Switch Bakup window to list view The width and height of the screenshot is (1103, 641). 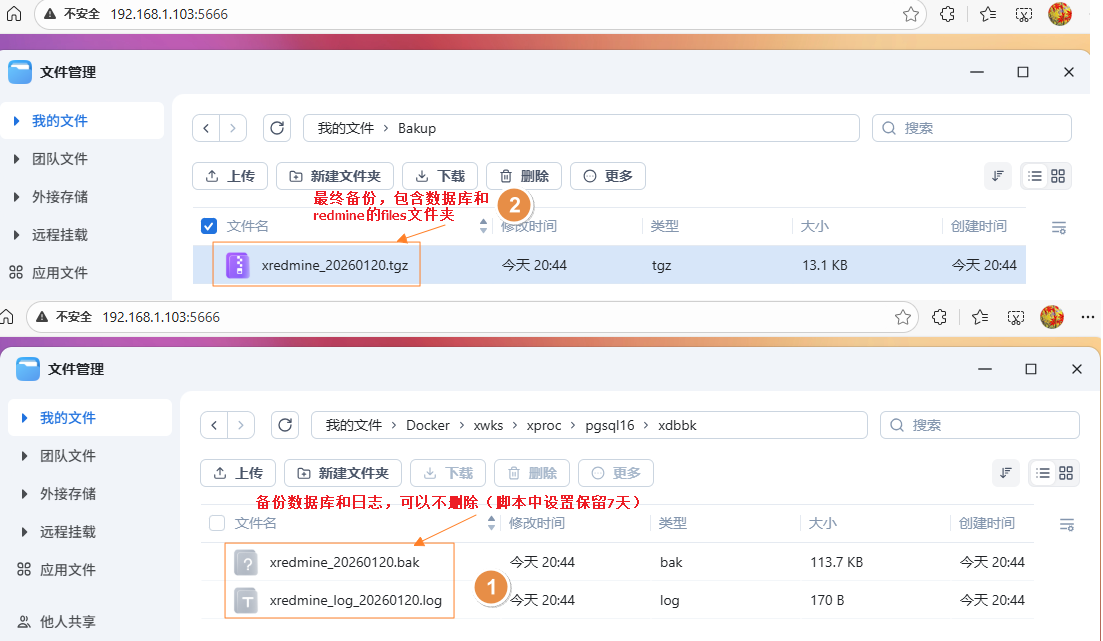1035,176
